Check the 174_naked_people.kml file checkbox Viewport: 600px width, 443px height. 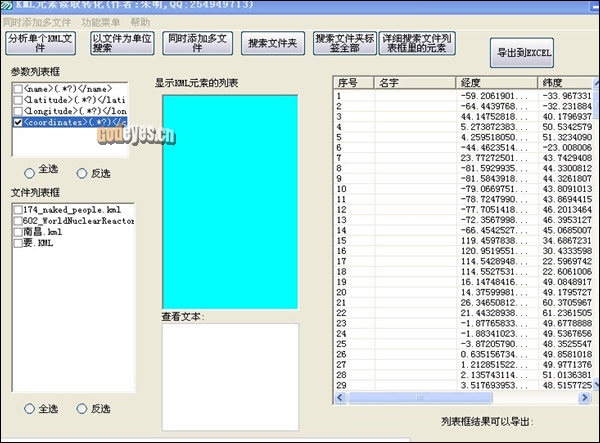(x=18, y=210)
